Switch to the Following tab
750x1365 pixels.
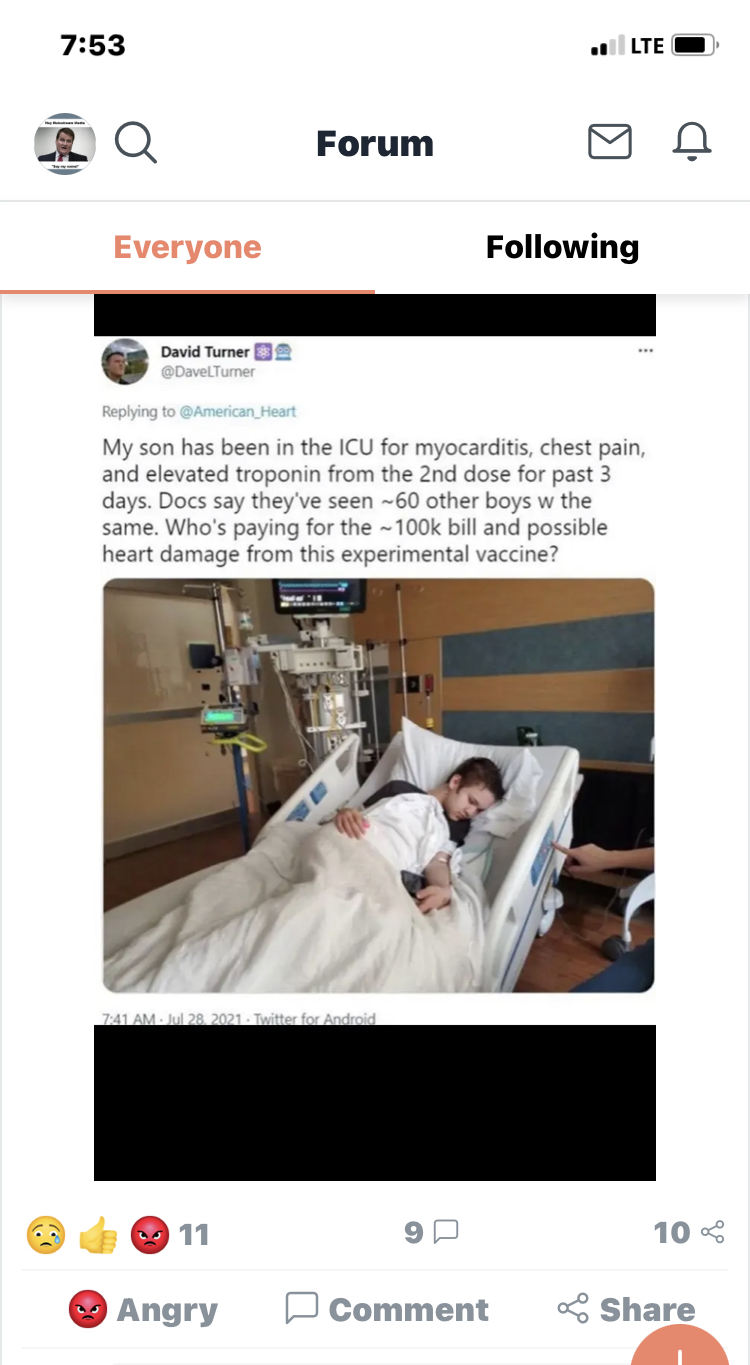(x=562, y=247)
